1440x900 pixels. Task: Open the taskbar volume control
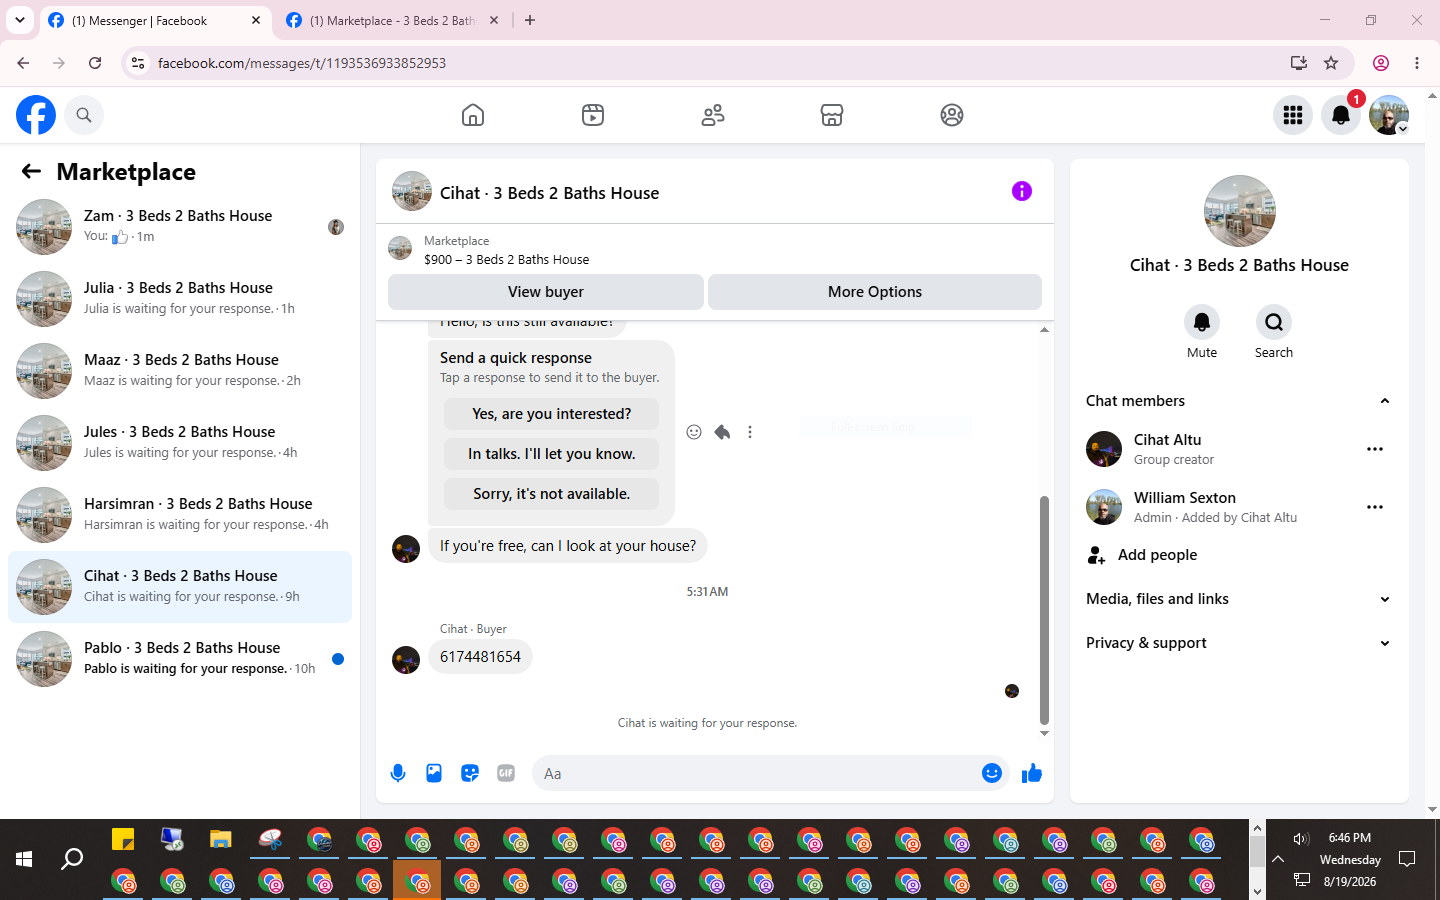[x=1301, y=839]
